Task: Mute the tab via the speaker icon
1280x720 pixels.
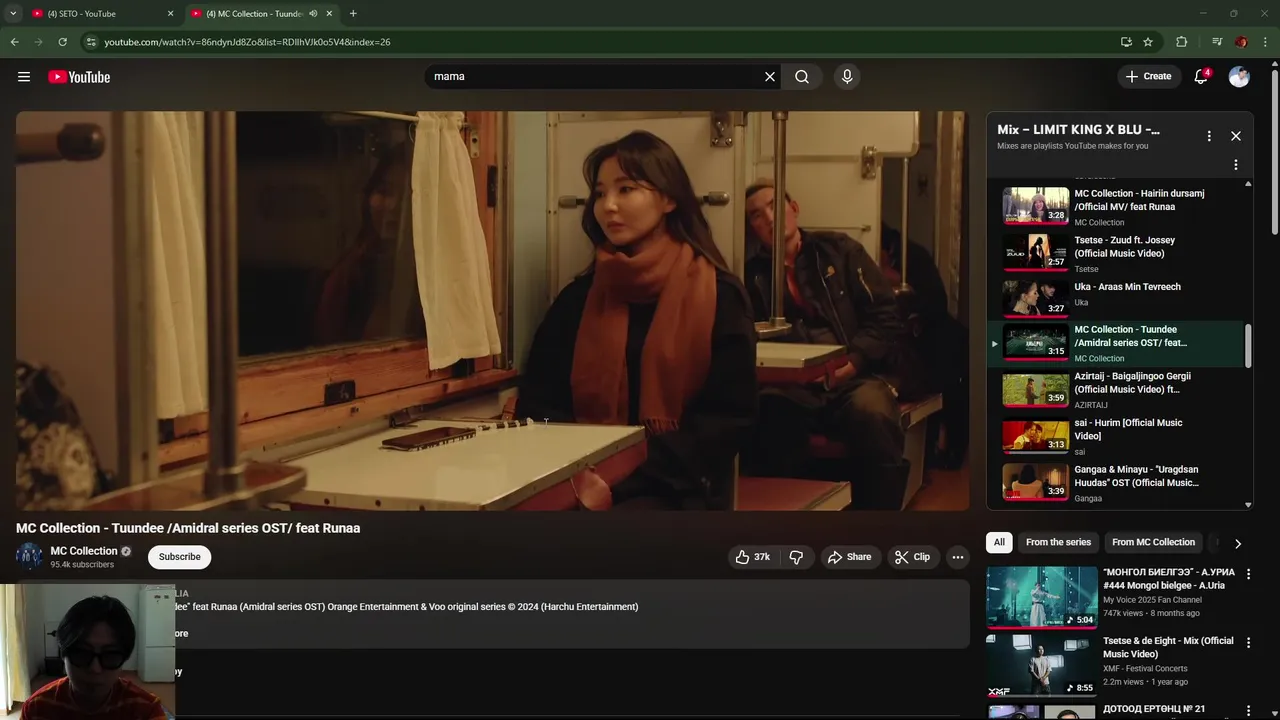Action: point(313,14)
